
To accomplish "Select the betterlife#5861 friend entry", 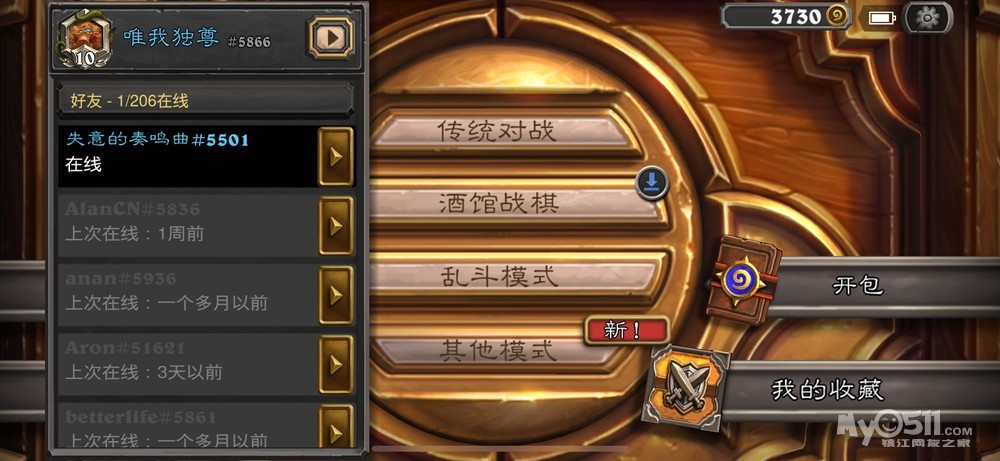I will [x=188, y=427].
